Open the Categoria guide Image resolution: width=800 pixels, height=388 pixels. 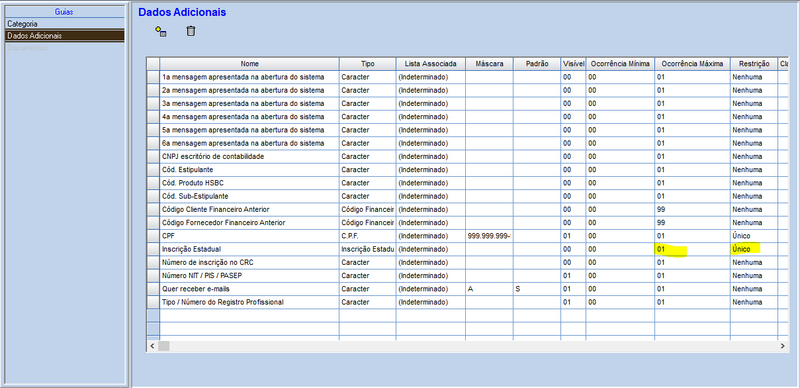pos(65,24)
